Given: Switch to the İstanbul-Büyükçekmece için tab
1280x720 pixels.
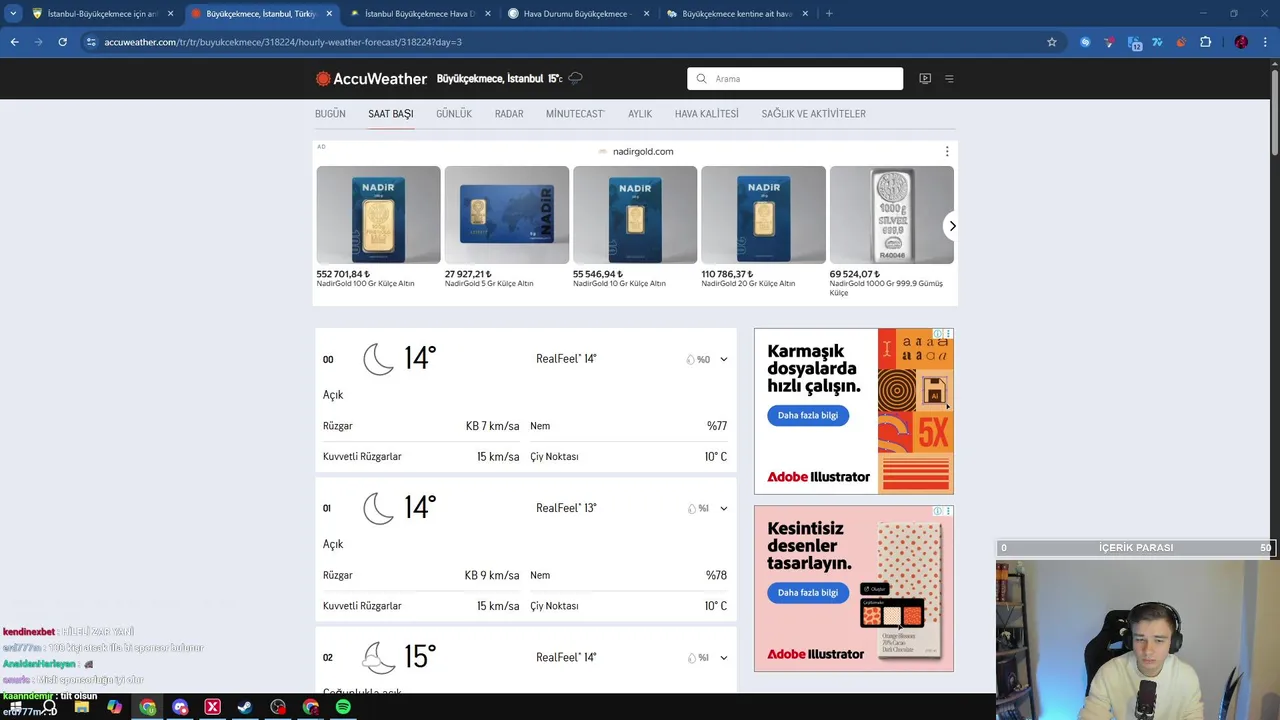Looking at the screenshot, I should pyautogui.click(x=103, y=14).
